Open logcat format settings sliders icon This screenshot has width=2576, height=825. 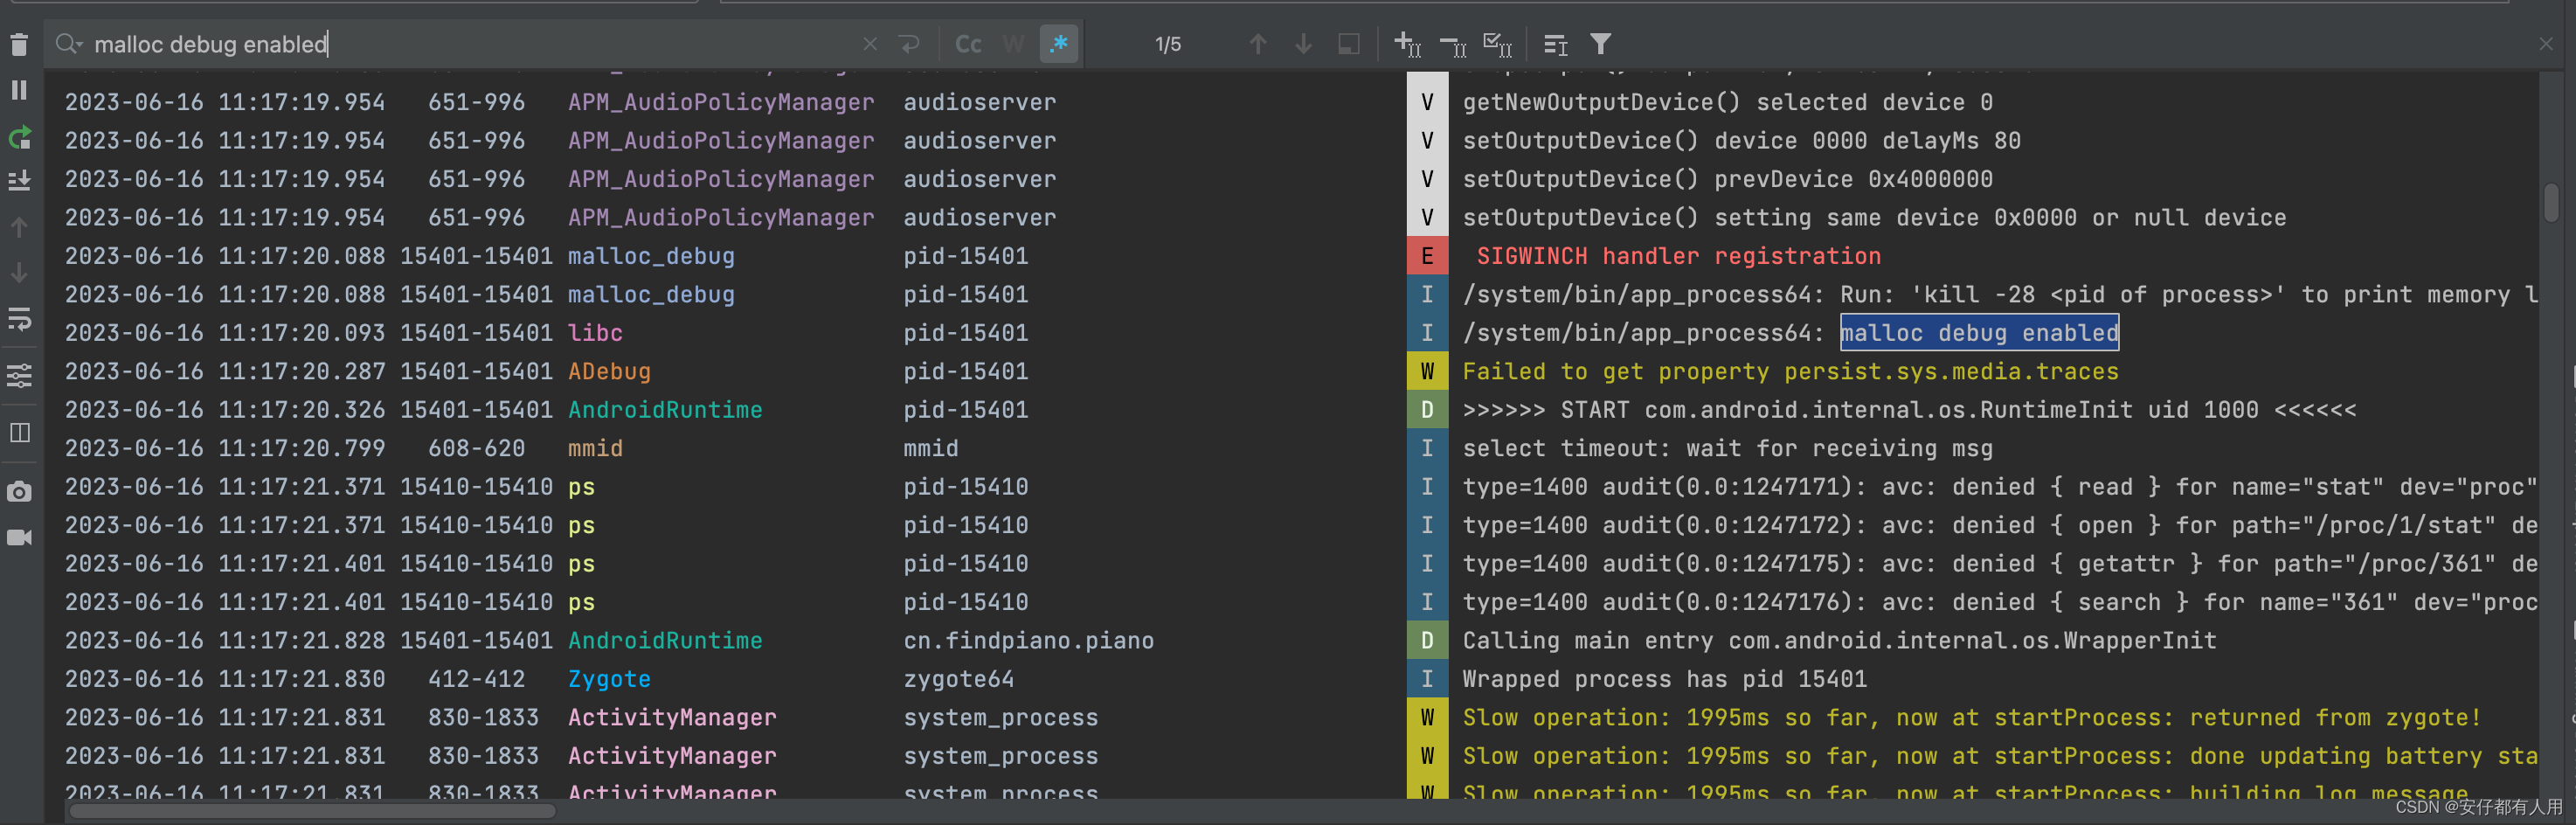point(19,376)
